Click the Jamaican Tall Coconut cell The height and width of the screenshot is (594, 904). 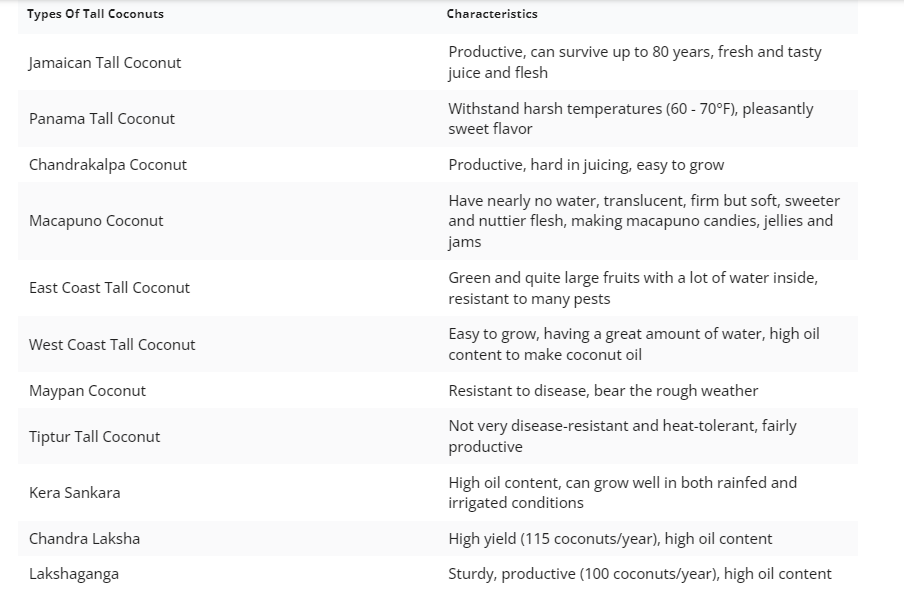105,62
